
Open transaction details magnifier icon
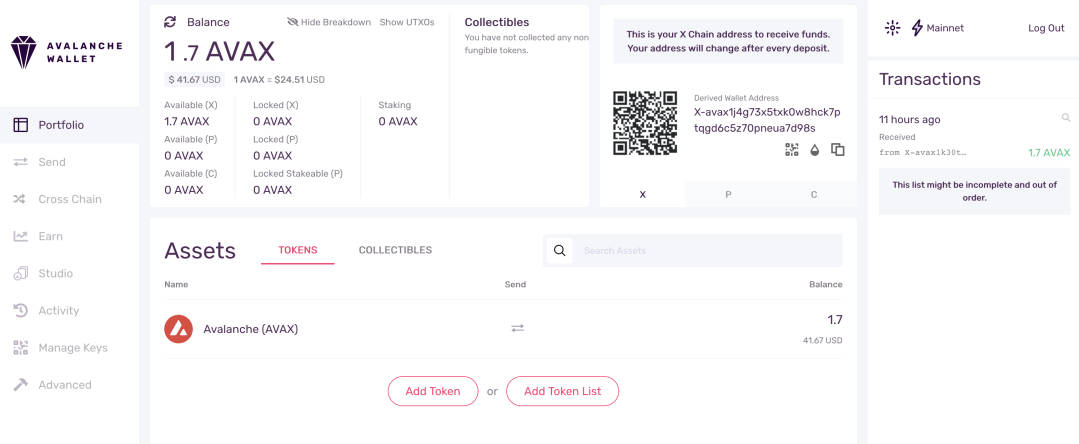pyautogui.click(x=1066, y=118)
